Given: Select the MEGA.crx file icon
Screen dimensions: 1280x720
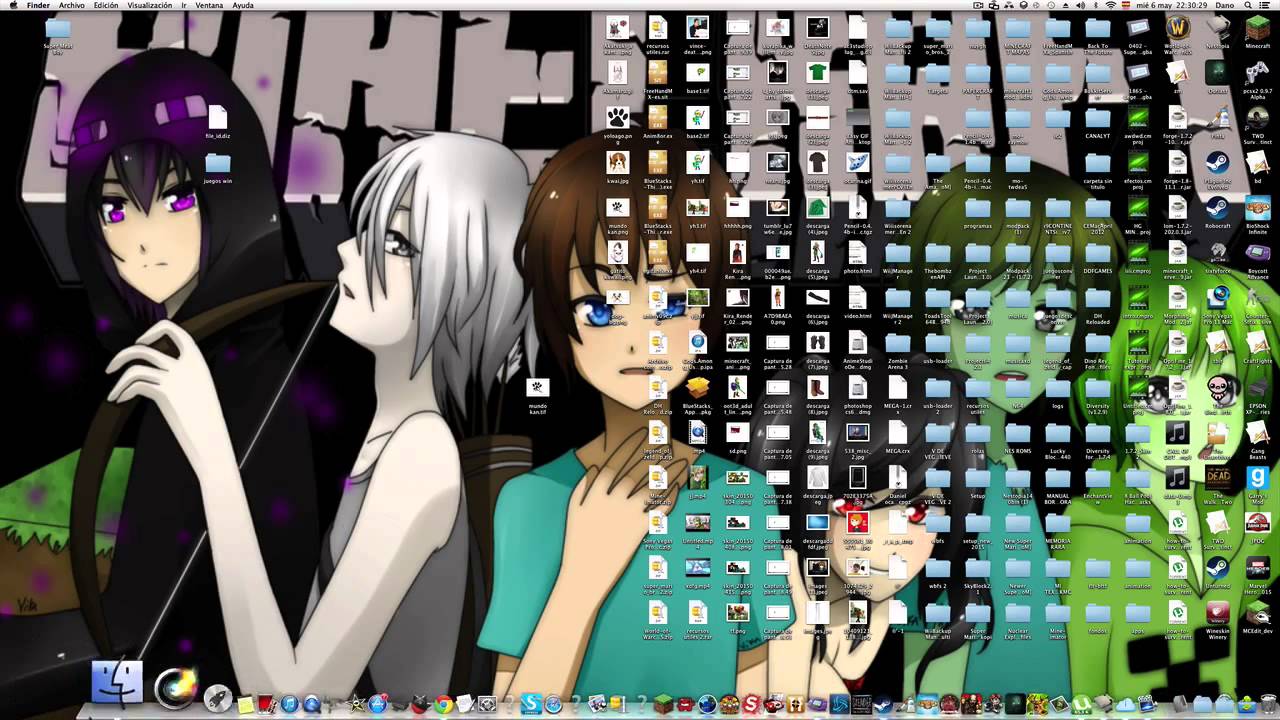Looking at the screenshot, I should tap(897, 433).
